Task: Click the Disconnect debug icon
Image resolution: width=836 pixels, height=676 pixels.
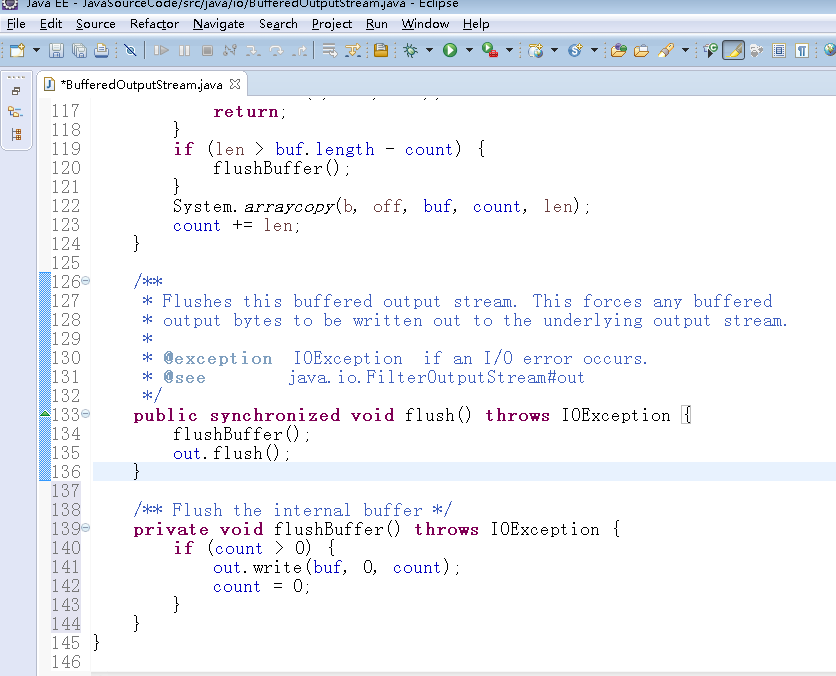Action: coord(230,50)
